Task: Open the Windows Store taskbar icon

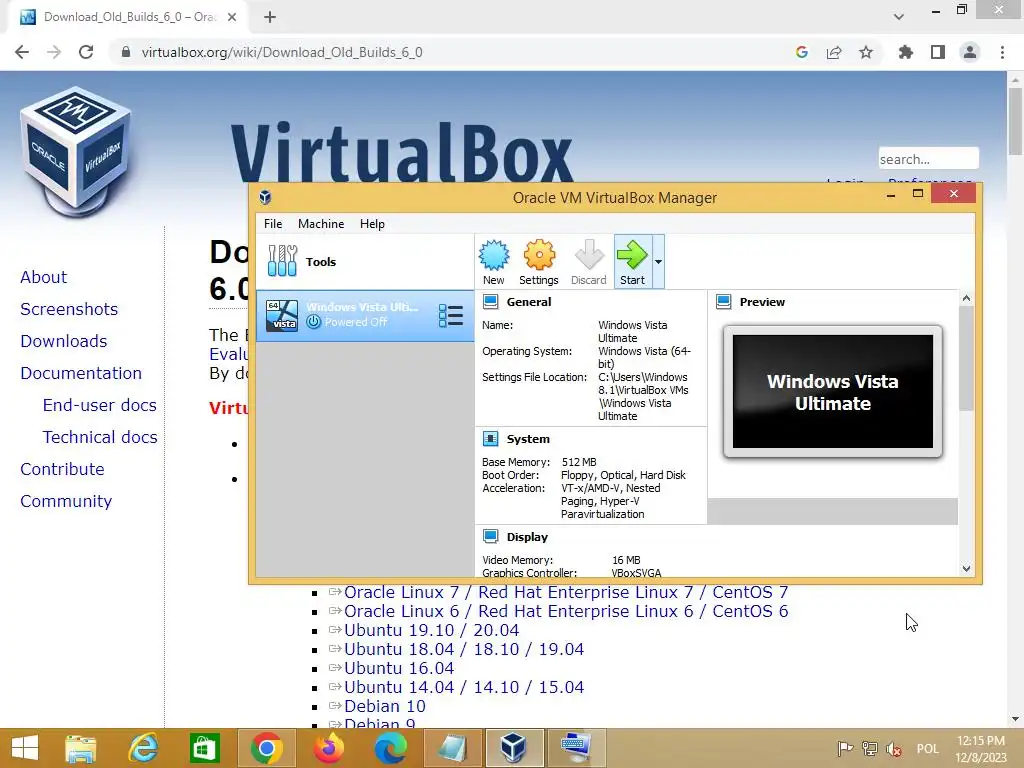Action: [204, 748]
